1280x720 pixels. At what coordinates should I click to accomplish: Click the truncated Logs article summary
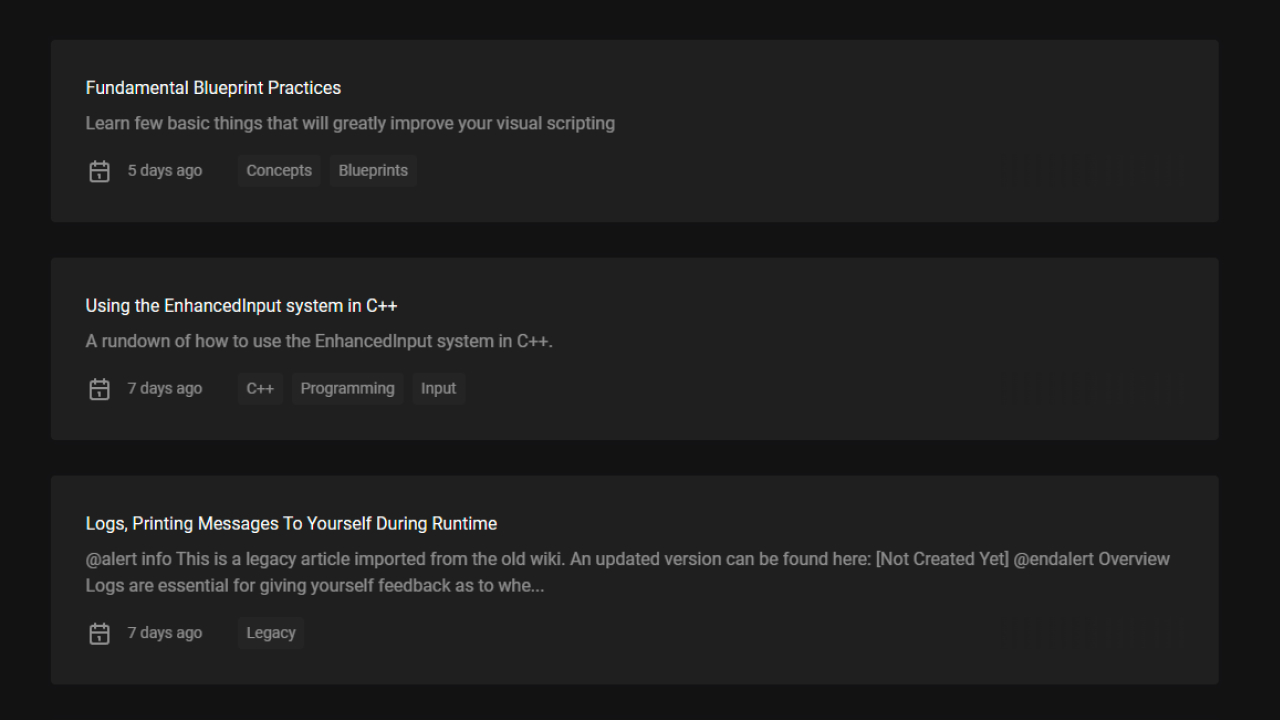coord(627,572)
